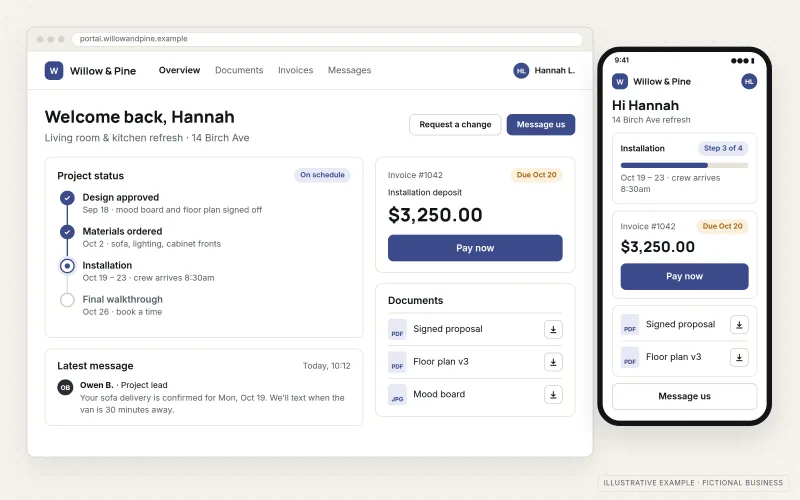Tap the Message us button on phone
The image size is (800, 500).
point(684,396)
